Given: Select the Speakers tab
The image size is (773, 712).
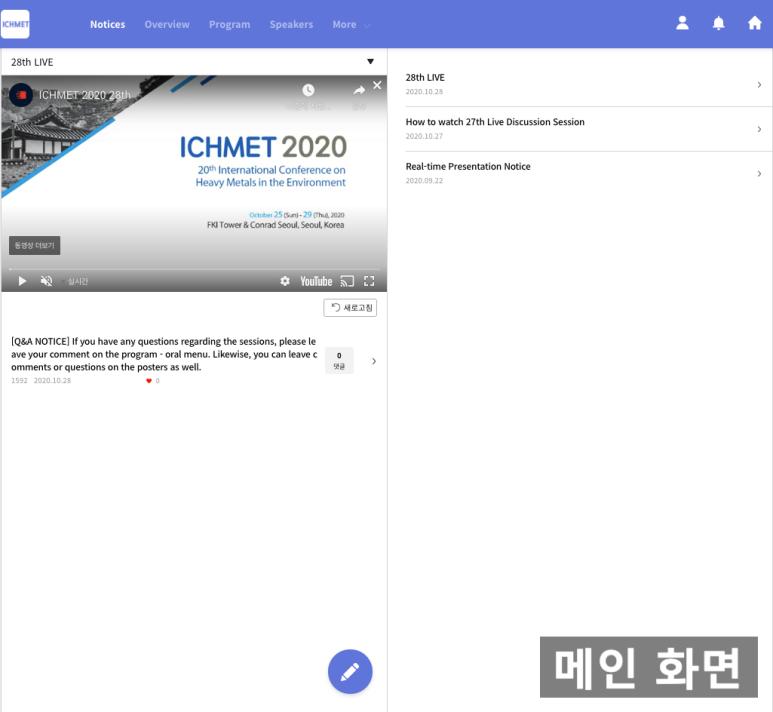Looking at the screenshot, I should (x=291, y=24).
